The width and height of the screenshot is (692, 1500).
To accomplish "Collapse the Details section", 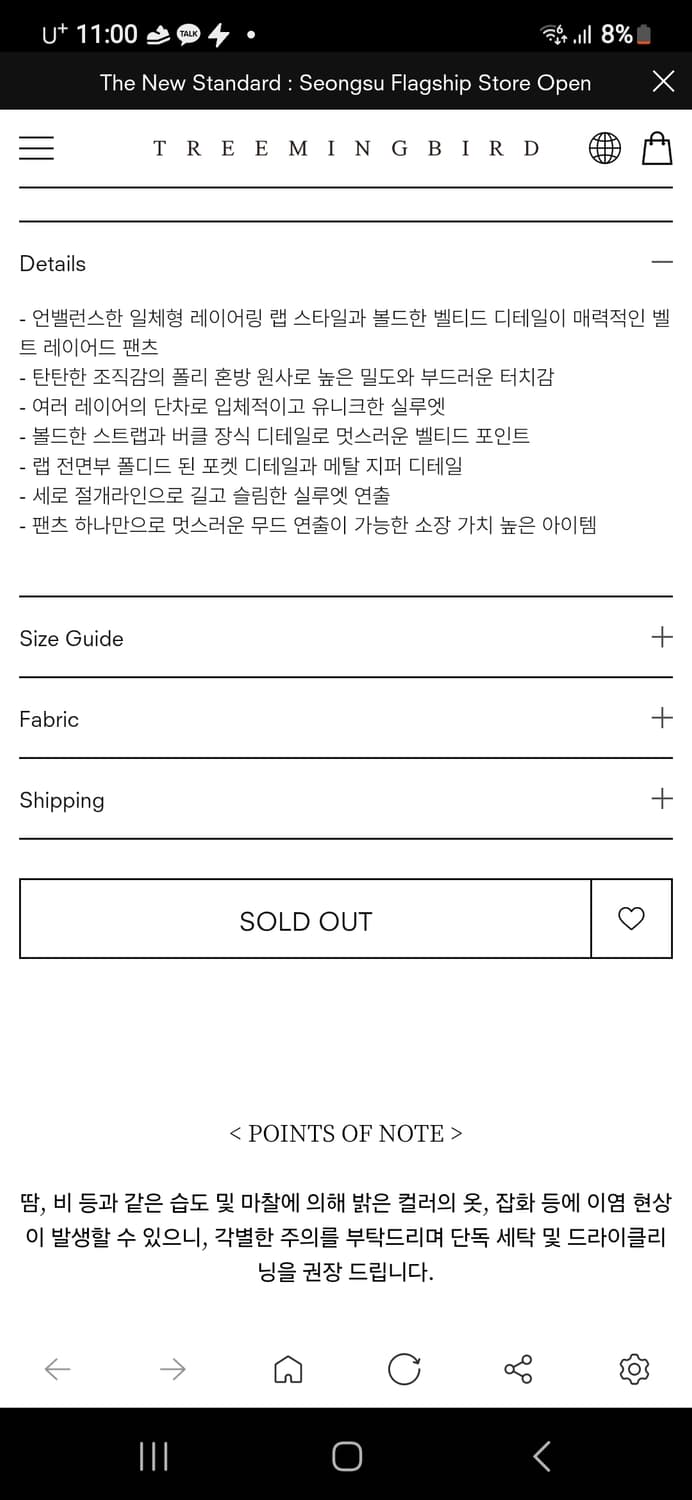I will [661, 263].
